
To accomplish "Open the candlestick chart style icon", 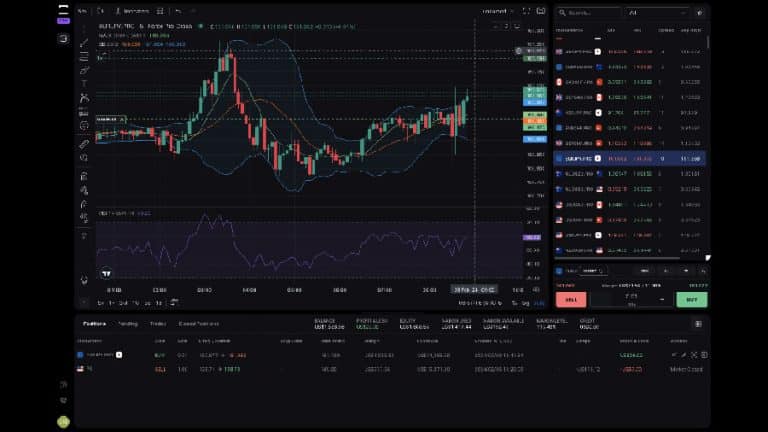I will click(x=100, y=11).
